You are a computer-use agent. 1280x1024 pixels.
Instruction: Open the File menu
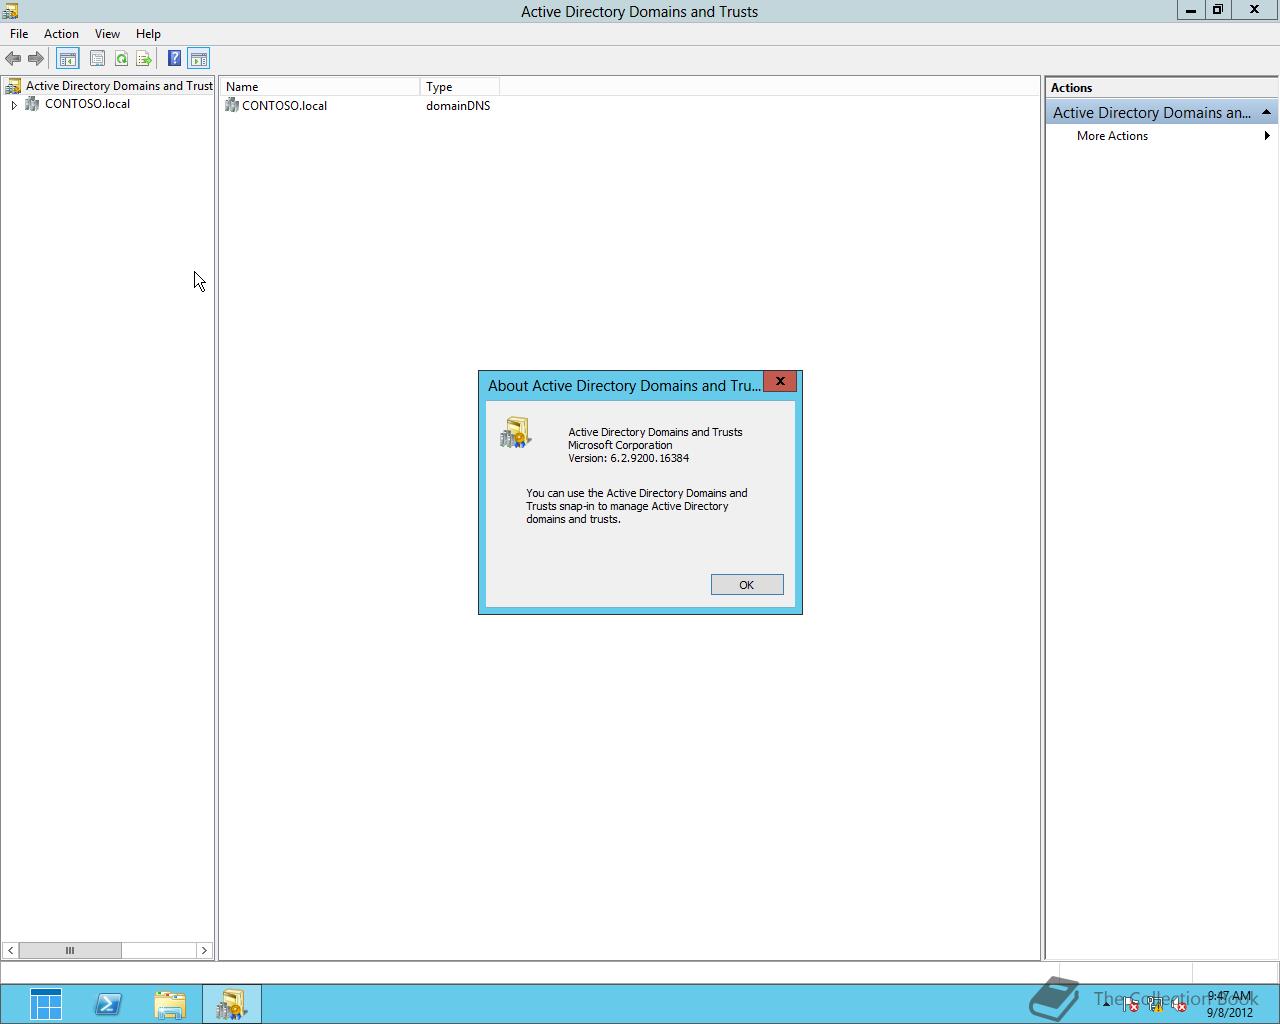(19, 34)
